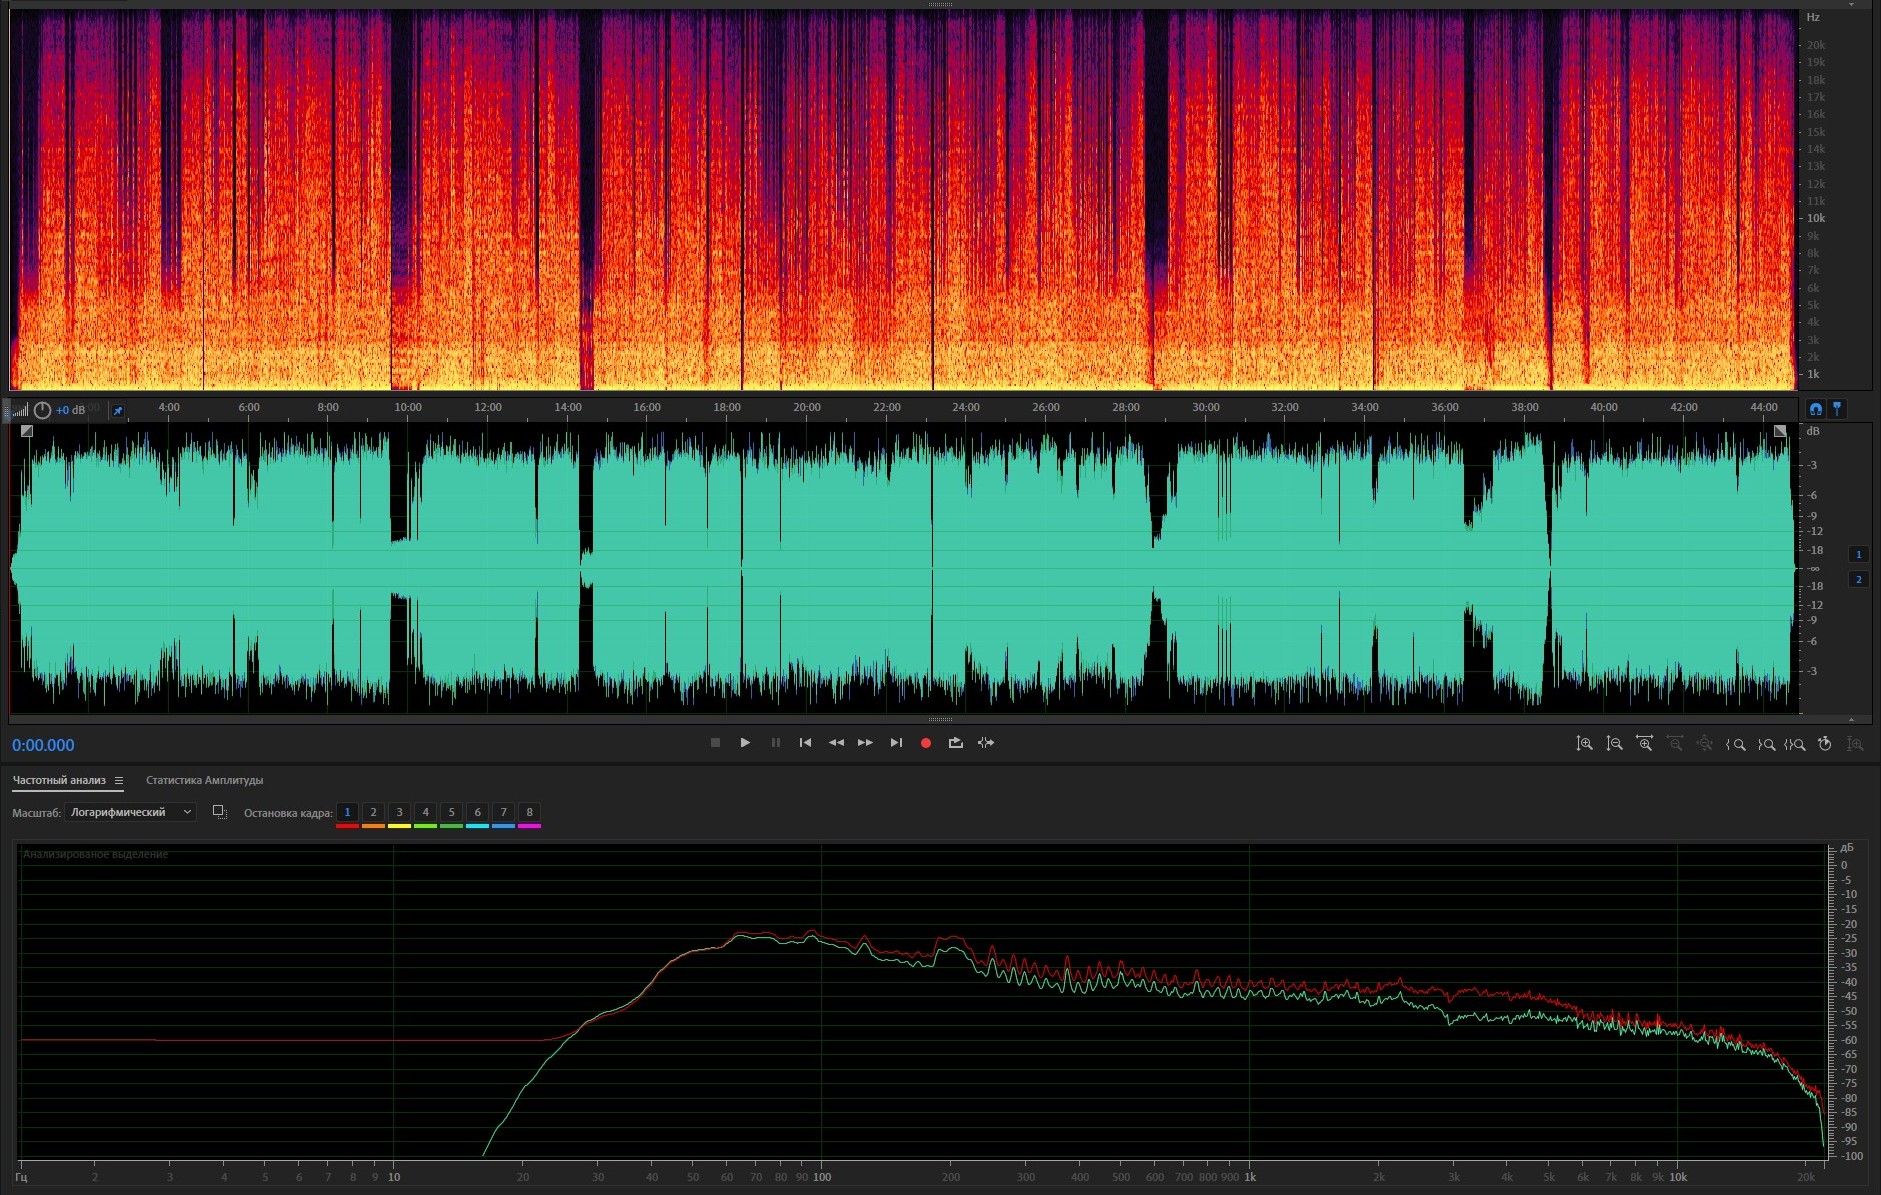Screen dimensions: 1881x1195
Task: Click the HUD volume gain knob
Action: pyautogui.click(x=42, y=410)
